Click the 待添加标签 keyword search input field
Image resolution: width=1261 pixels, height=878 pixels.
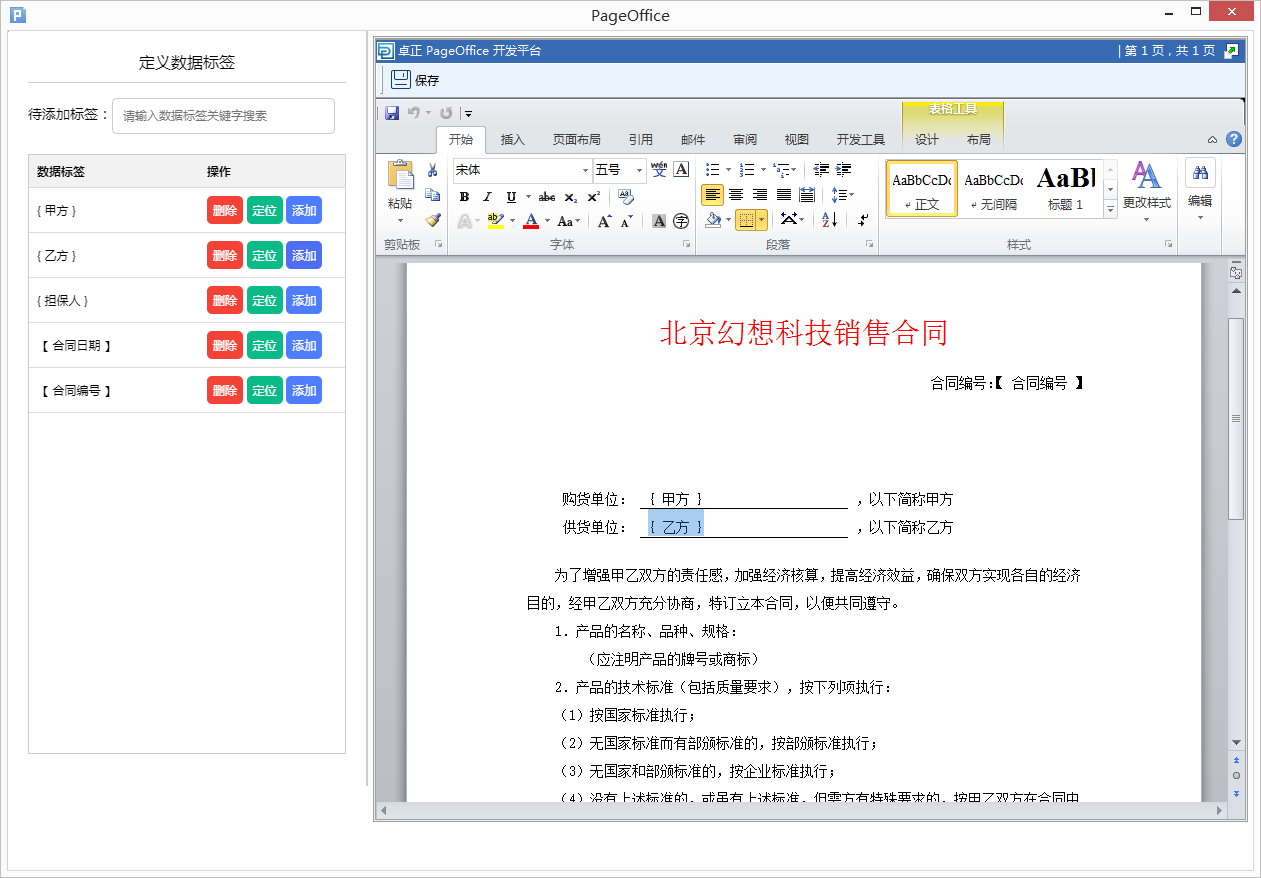223,116
